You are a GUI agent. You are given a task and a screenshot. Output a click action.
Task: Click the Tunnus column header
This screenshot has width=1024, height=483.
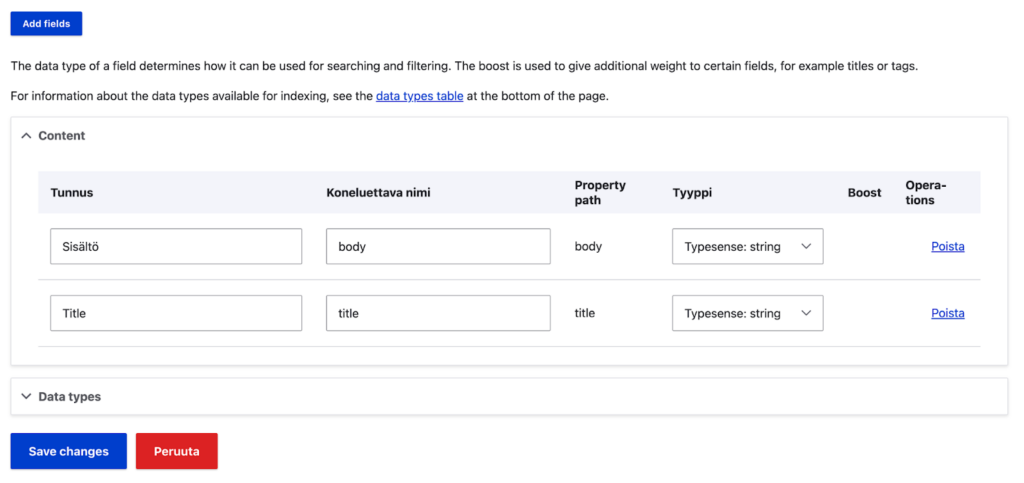[72, 193]
